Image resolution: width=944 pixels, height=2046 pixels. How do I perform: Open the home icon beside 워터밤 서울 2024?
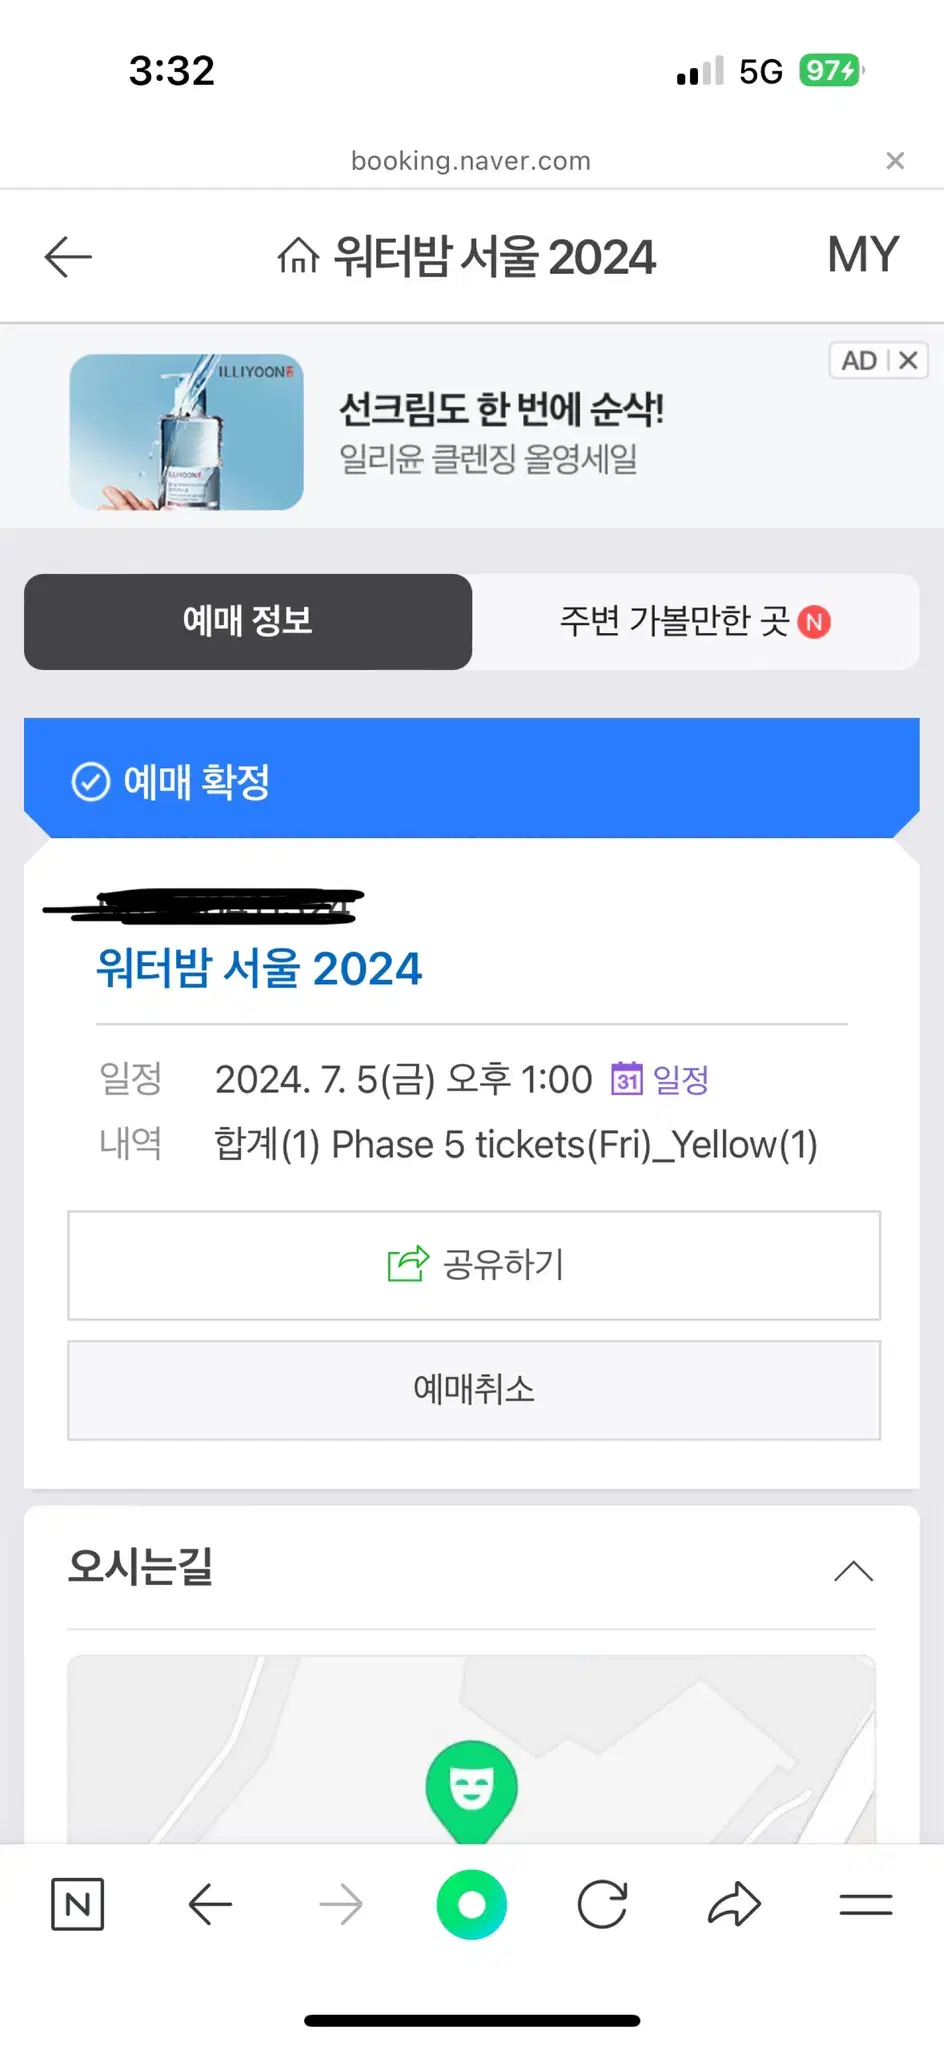298,256
